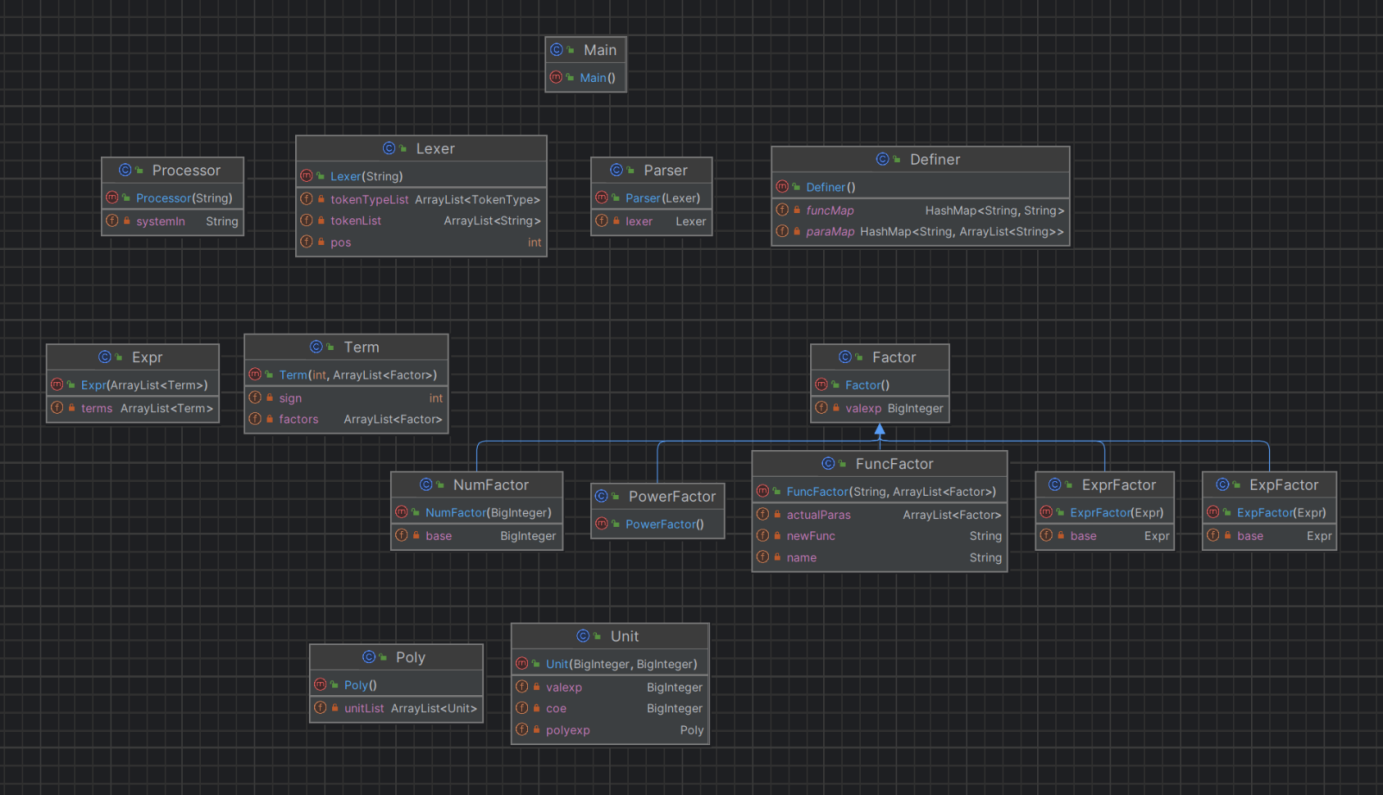
Task: Click the sign field in Term
Action: 346,398
